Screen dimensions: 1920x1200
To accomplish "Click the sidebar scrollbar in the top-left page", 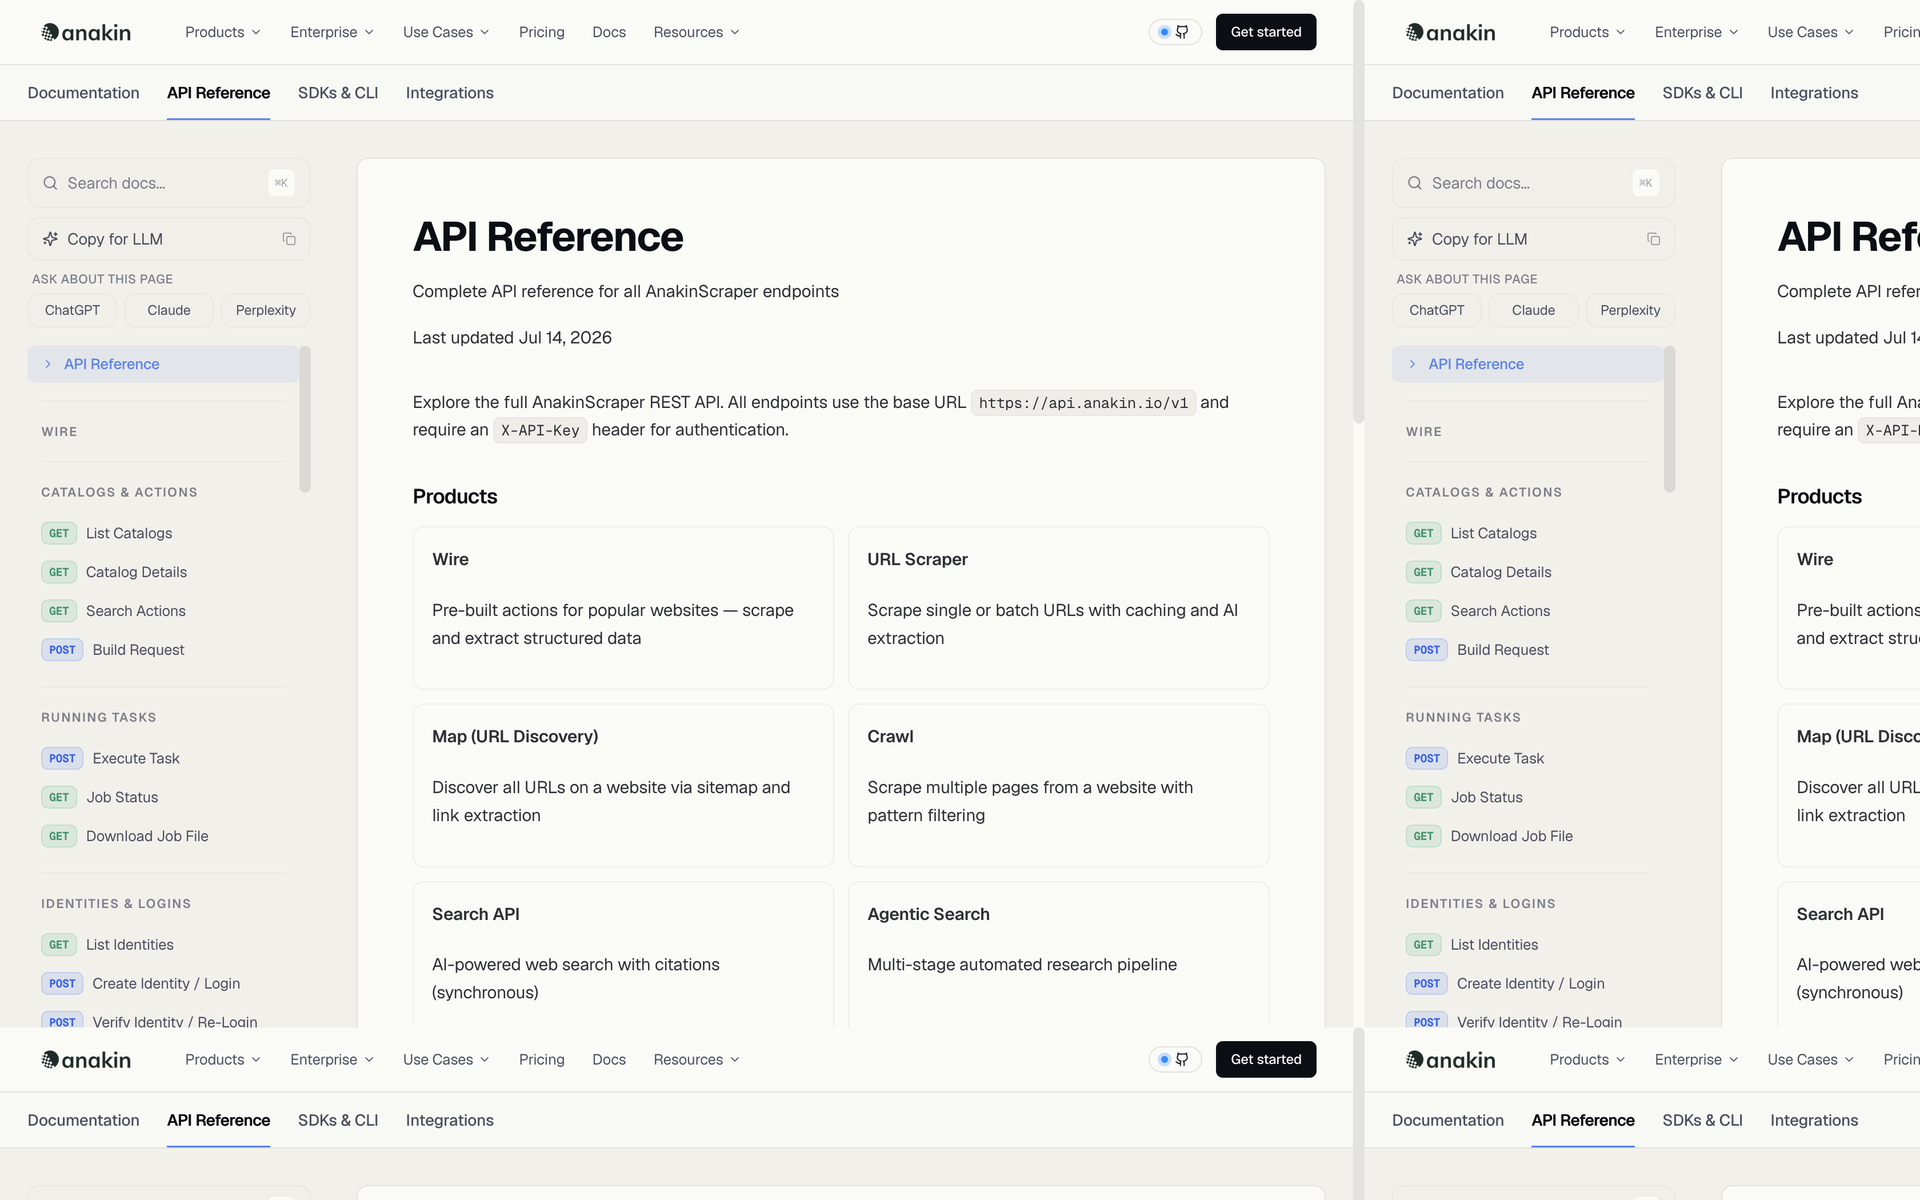I will pyautogui.click(x=305, y=419).
